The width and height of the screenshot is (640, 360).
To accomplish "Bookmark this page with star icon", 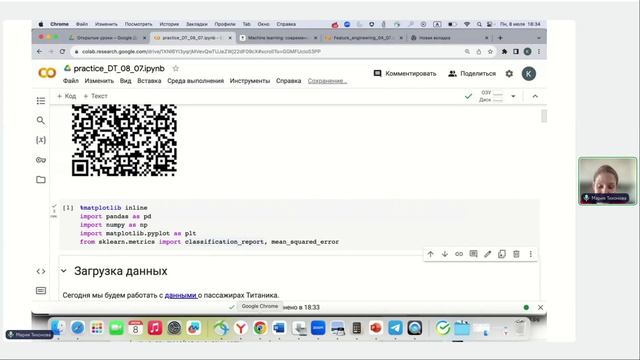I will (x=490, y=51).
